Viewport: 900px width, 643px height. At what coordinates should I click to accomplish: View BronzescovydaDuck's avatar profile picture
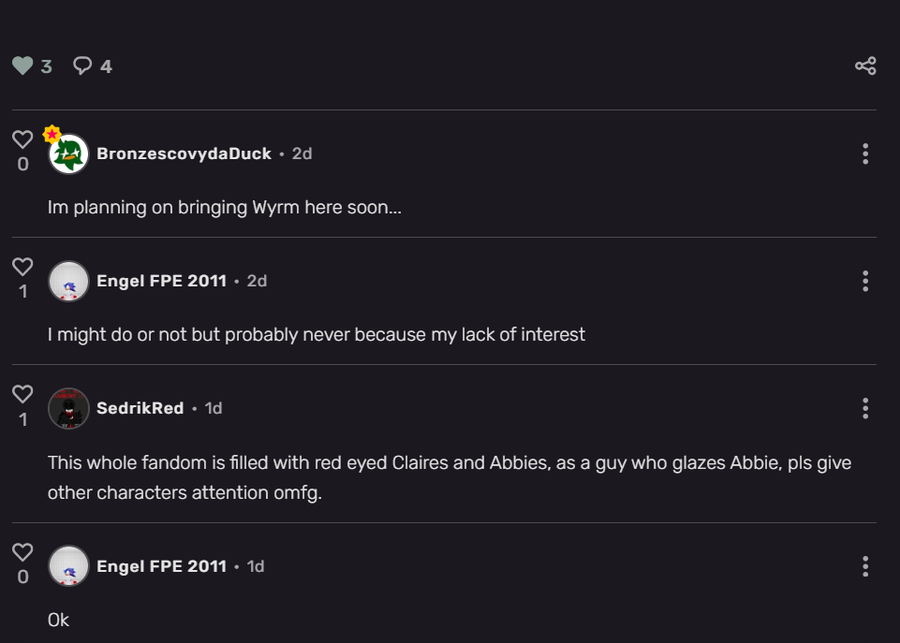coord(69,154)
